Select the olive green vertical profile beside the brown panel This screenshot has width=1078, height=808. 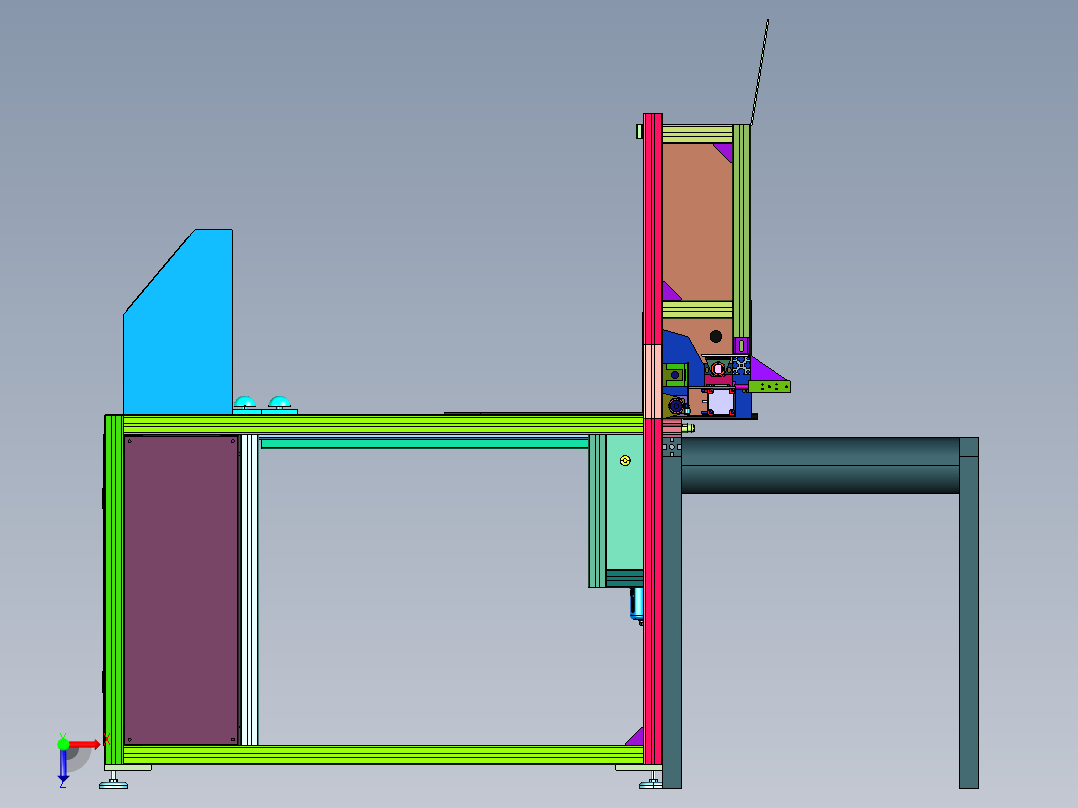pos(741,230)
